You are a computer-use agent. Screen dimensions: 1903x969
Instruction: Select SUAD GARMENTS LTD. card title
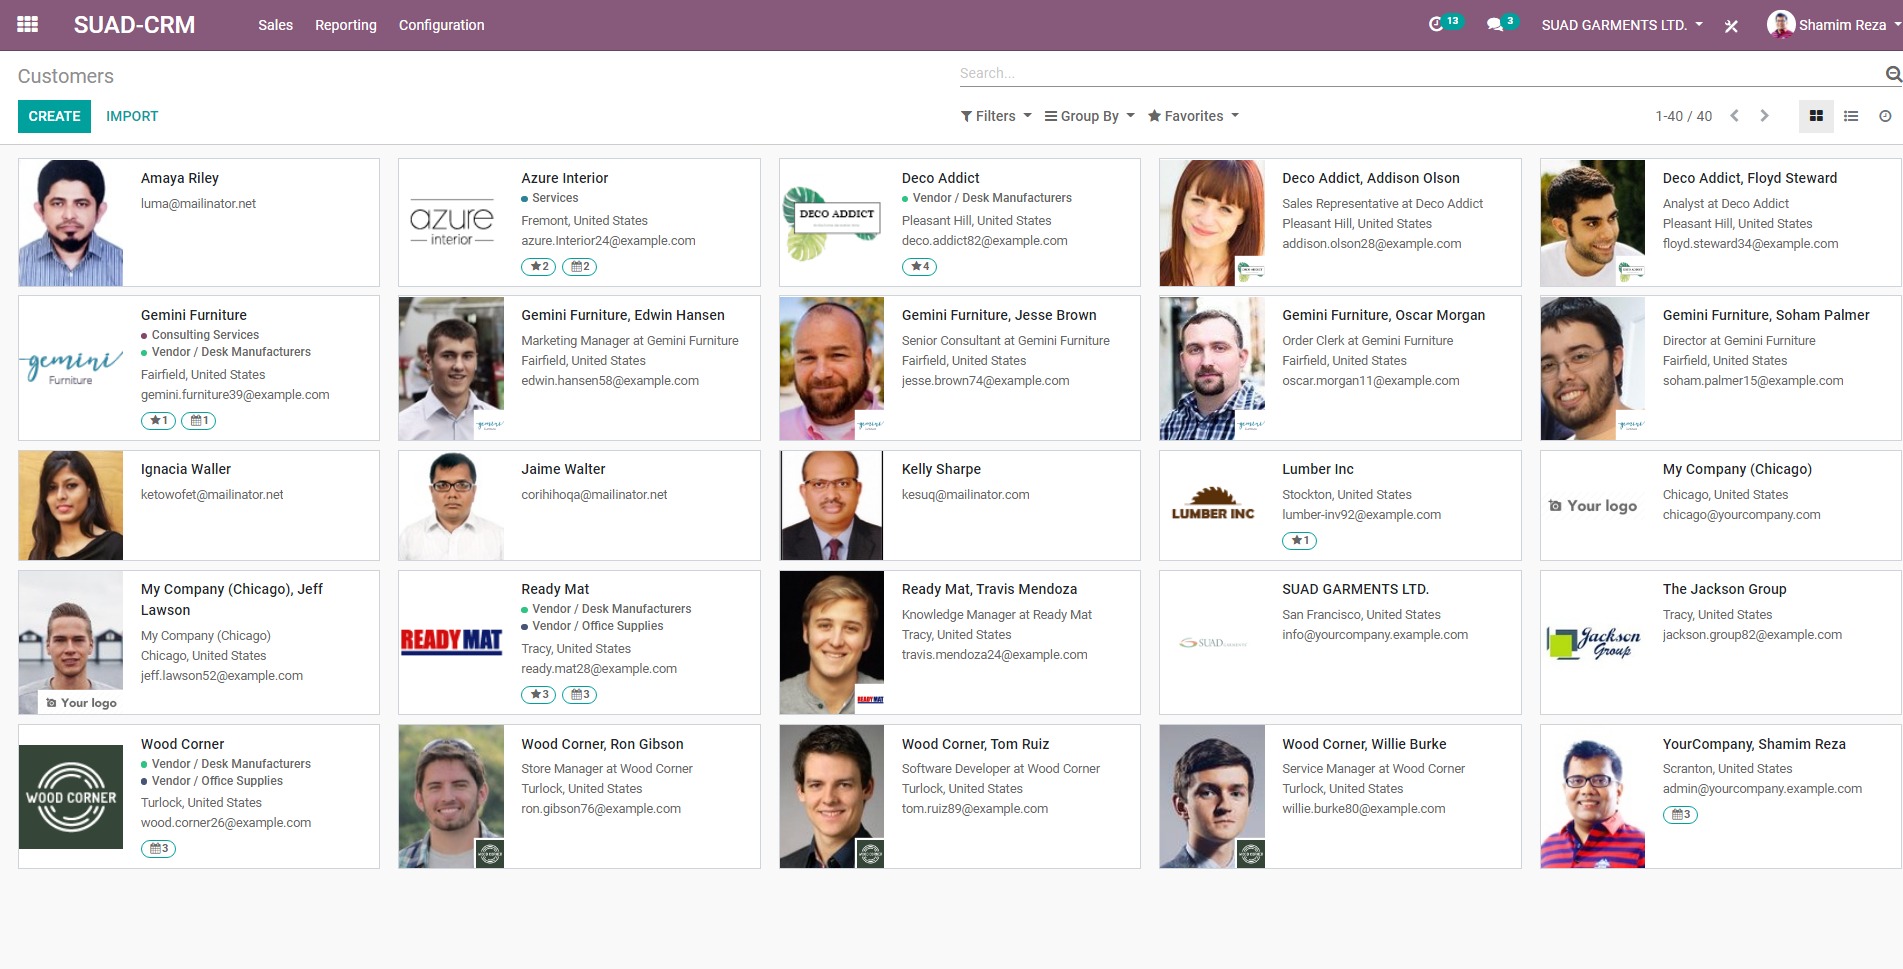coord(1355,589)
